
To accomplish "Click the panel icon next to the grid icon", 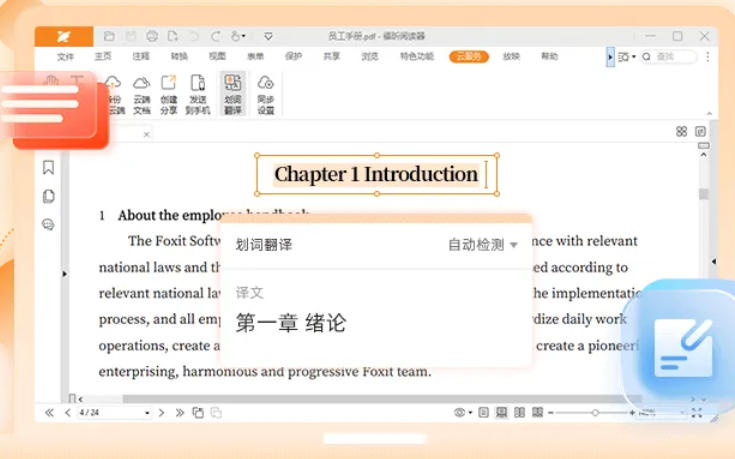I will click(700, 132).
